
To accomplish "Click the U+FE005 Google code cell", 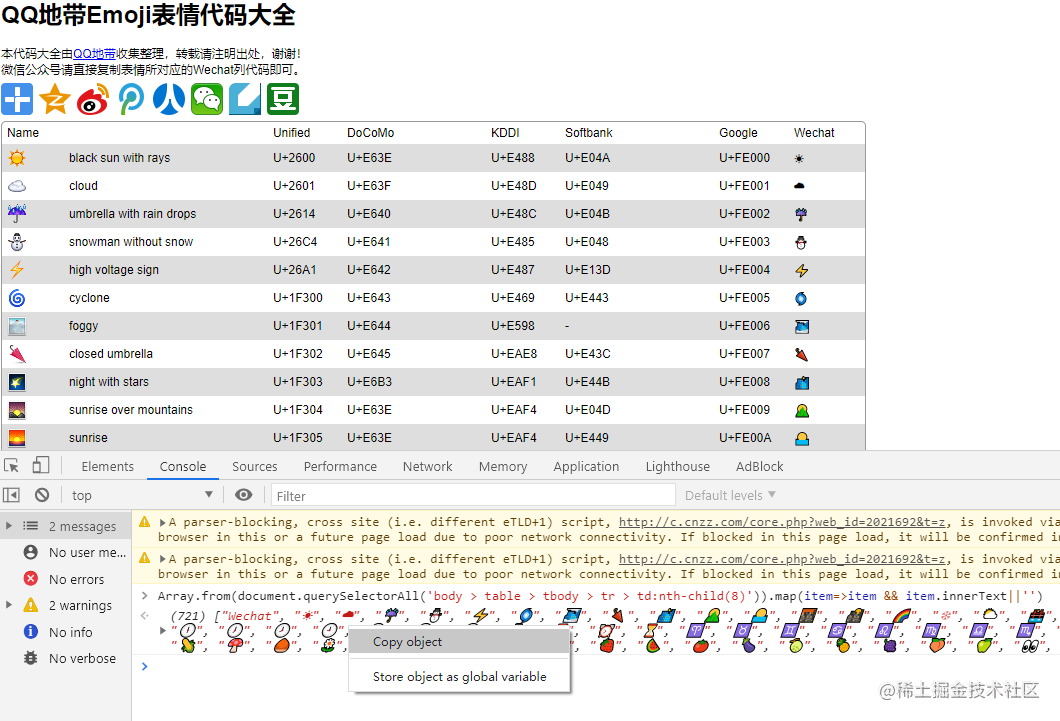I will pos(744,298).
